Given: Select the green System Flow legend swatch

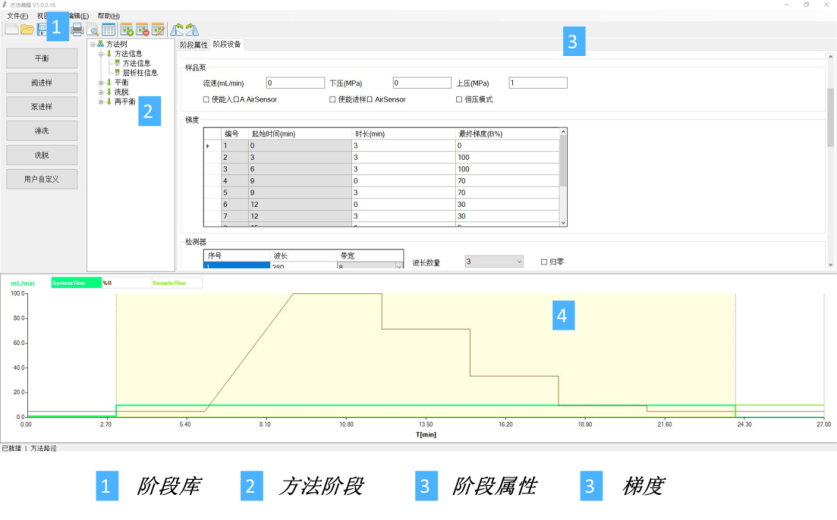Looking at the screenshot, I should coord(75,283).
